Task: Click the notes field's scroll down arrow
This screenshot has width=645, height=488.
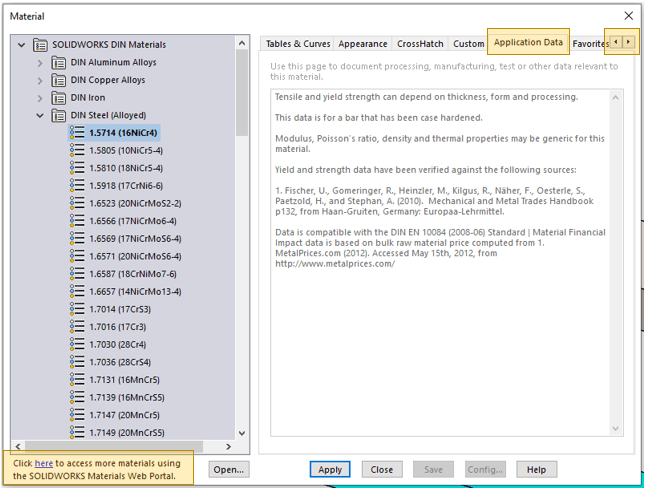Action: click(615, 428)
